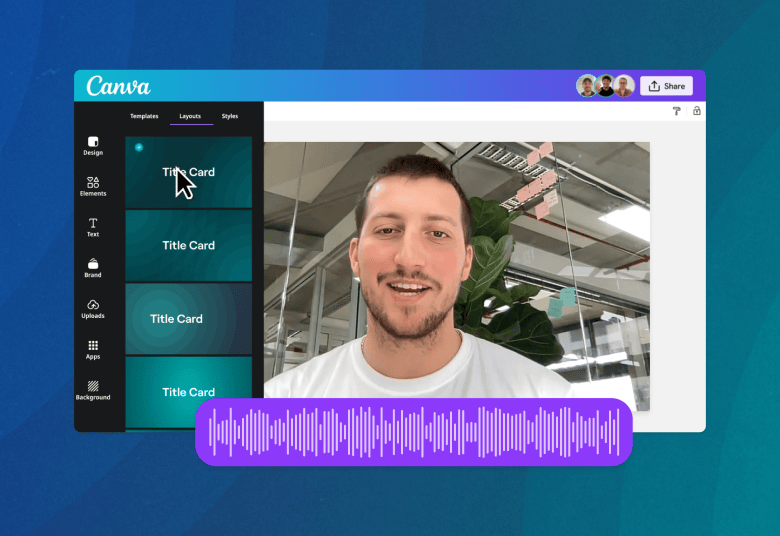Open the Uploads panel
This screenshot has height=536, width=780.
[93, 309]
